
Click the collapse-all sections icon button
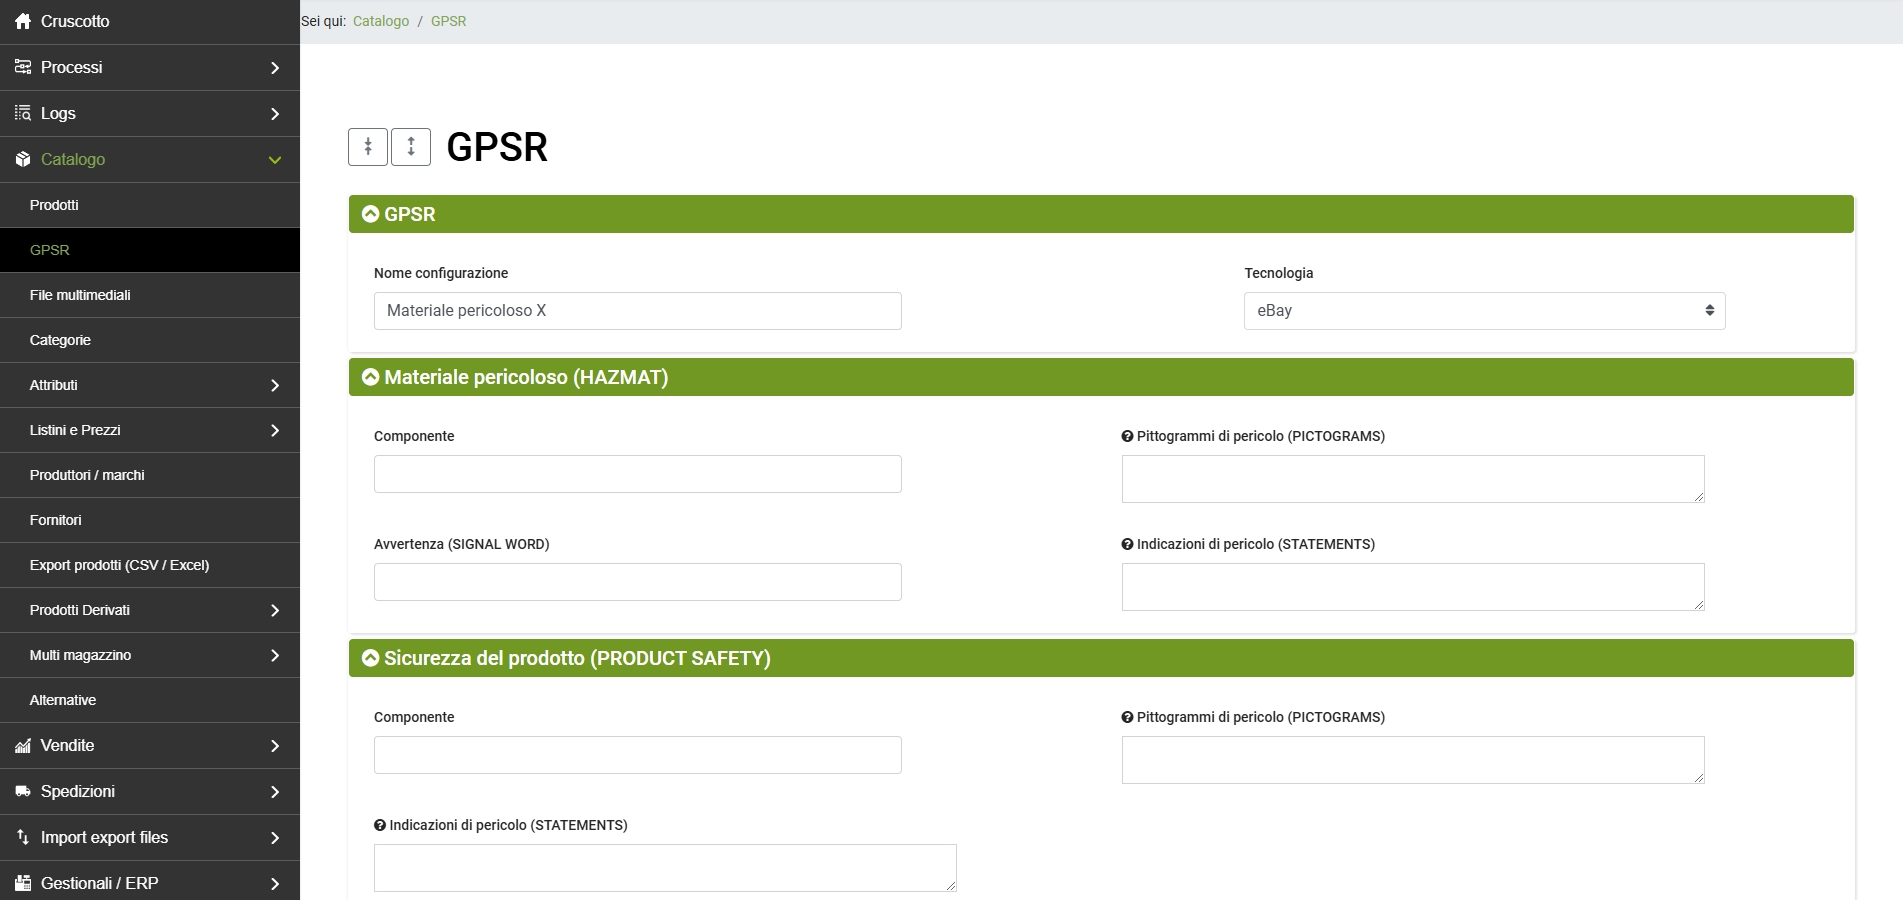click(368, 147)
